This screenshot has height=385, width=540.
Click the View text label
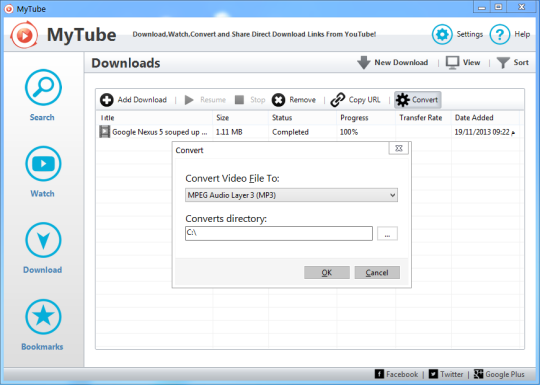tap(471, 62)
